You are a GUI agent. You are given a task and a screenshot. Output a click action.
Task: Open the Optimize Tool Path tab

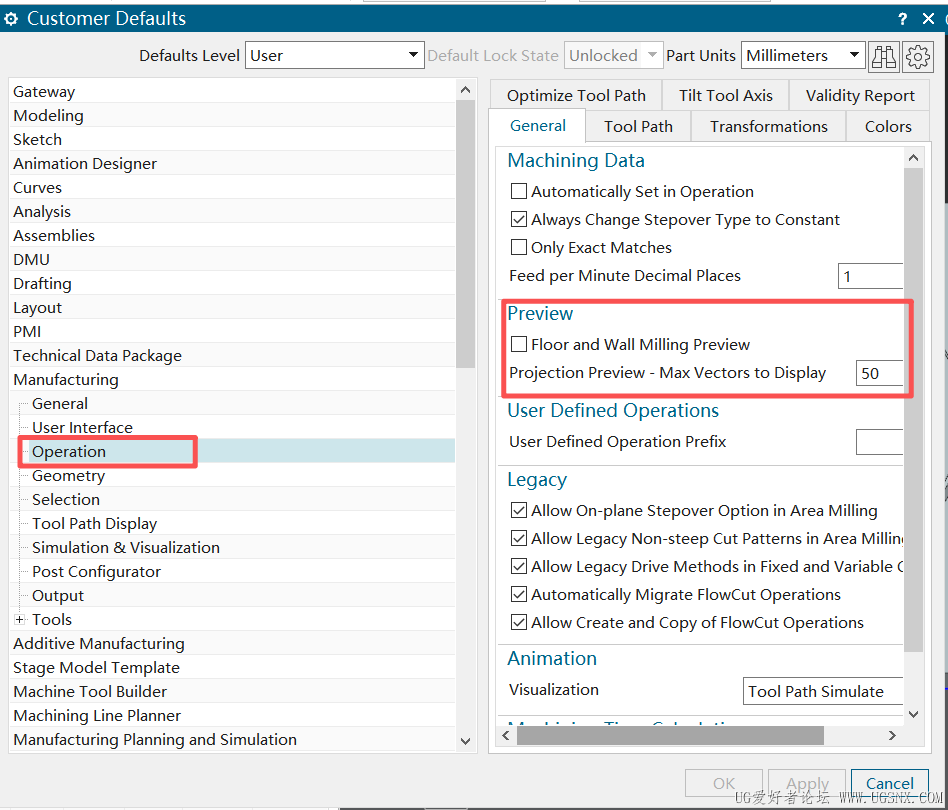click(x=576, y=96)
